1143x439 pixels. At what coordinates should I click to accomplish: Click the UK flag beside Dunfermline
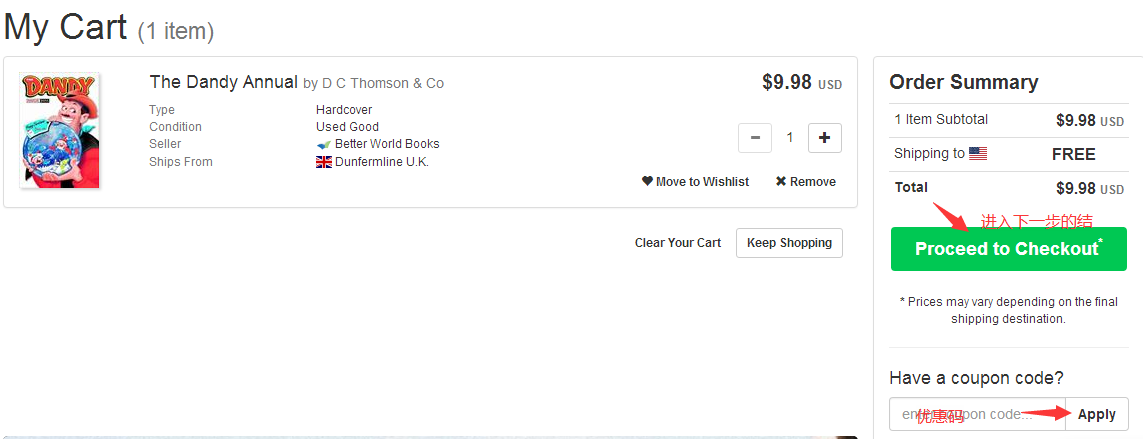[x=324, y=162]
